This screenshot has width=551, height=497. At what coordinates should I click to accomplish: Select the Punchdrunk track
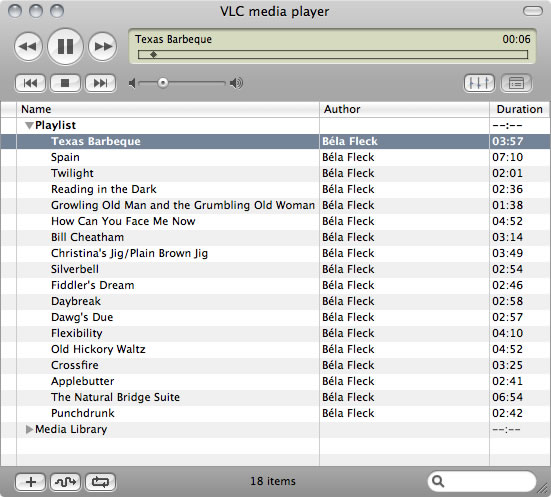(83, 413)
